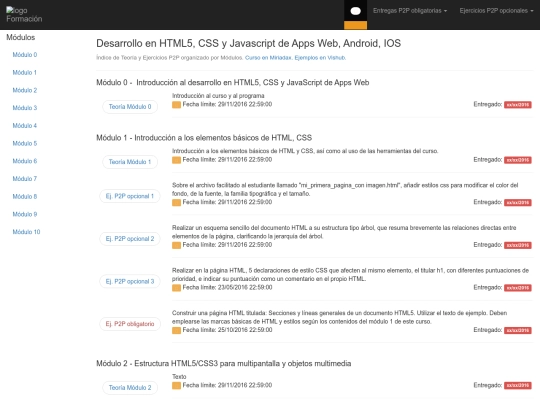Go to Módulo 7 in the sidebar
This screenshot has height=405, width=540.
(x=25, y=179)
